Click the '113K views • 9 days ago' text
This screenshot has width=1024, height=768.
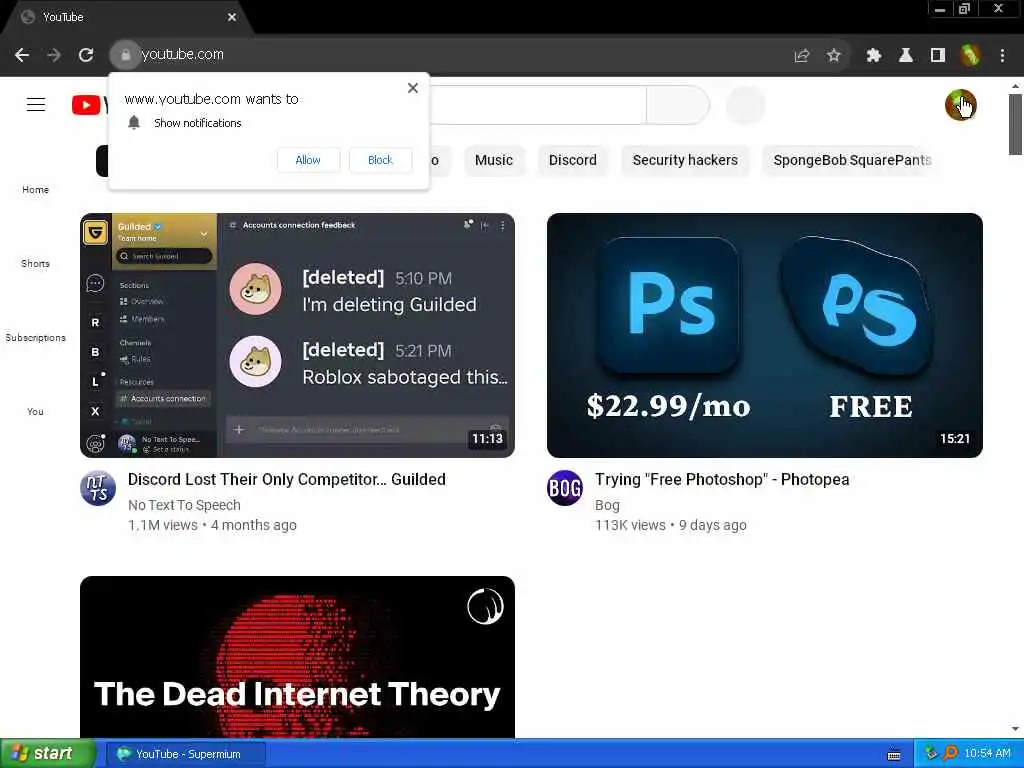point(671,525)
